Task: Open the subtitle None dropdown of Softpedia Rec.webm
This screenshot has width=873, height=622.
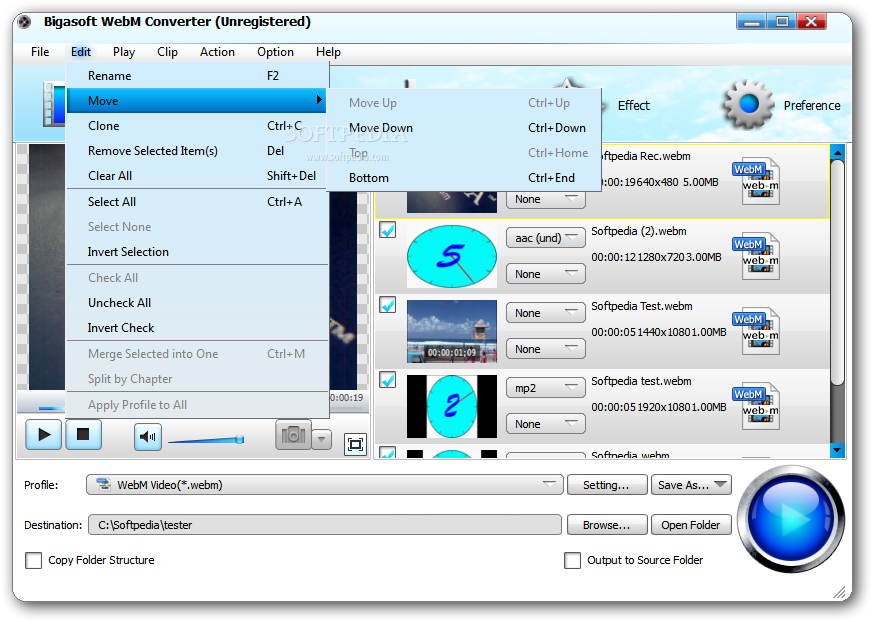Action: [x=546, y=199]
